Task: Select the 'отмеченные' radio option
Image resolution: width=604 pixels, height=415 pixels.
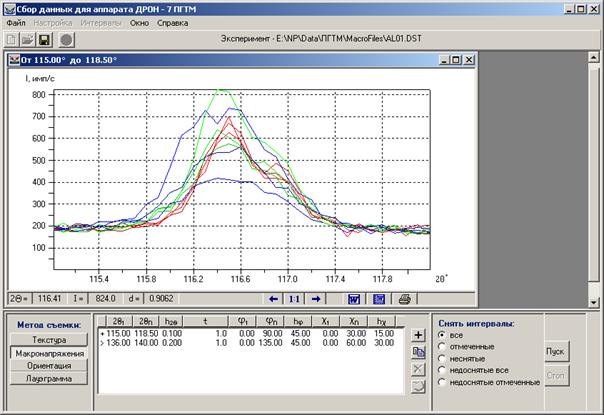Action: click(442, 346)
